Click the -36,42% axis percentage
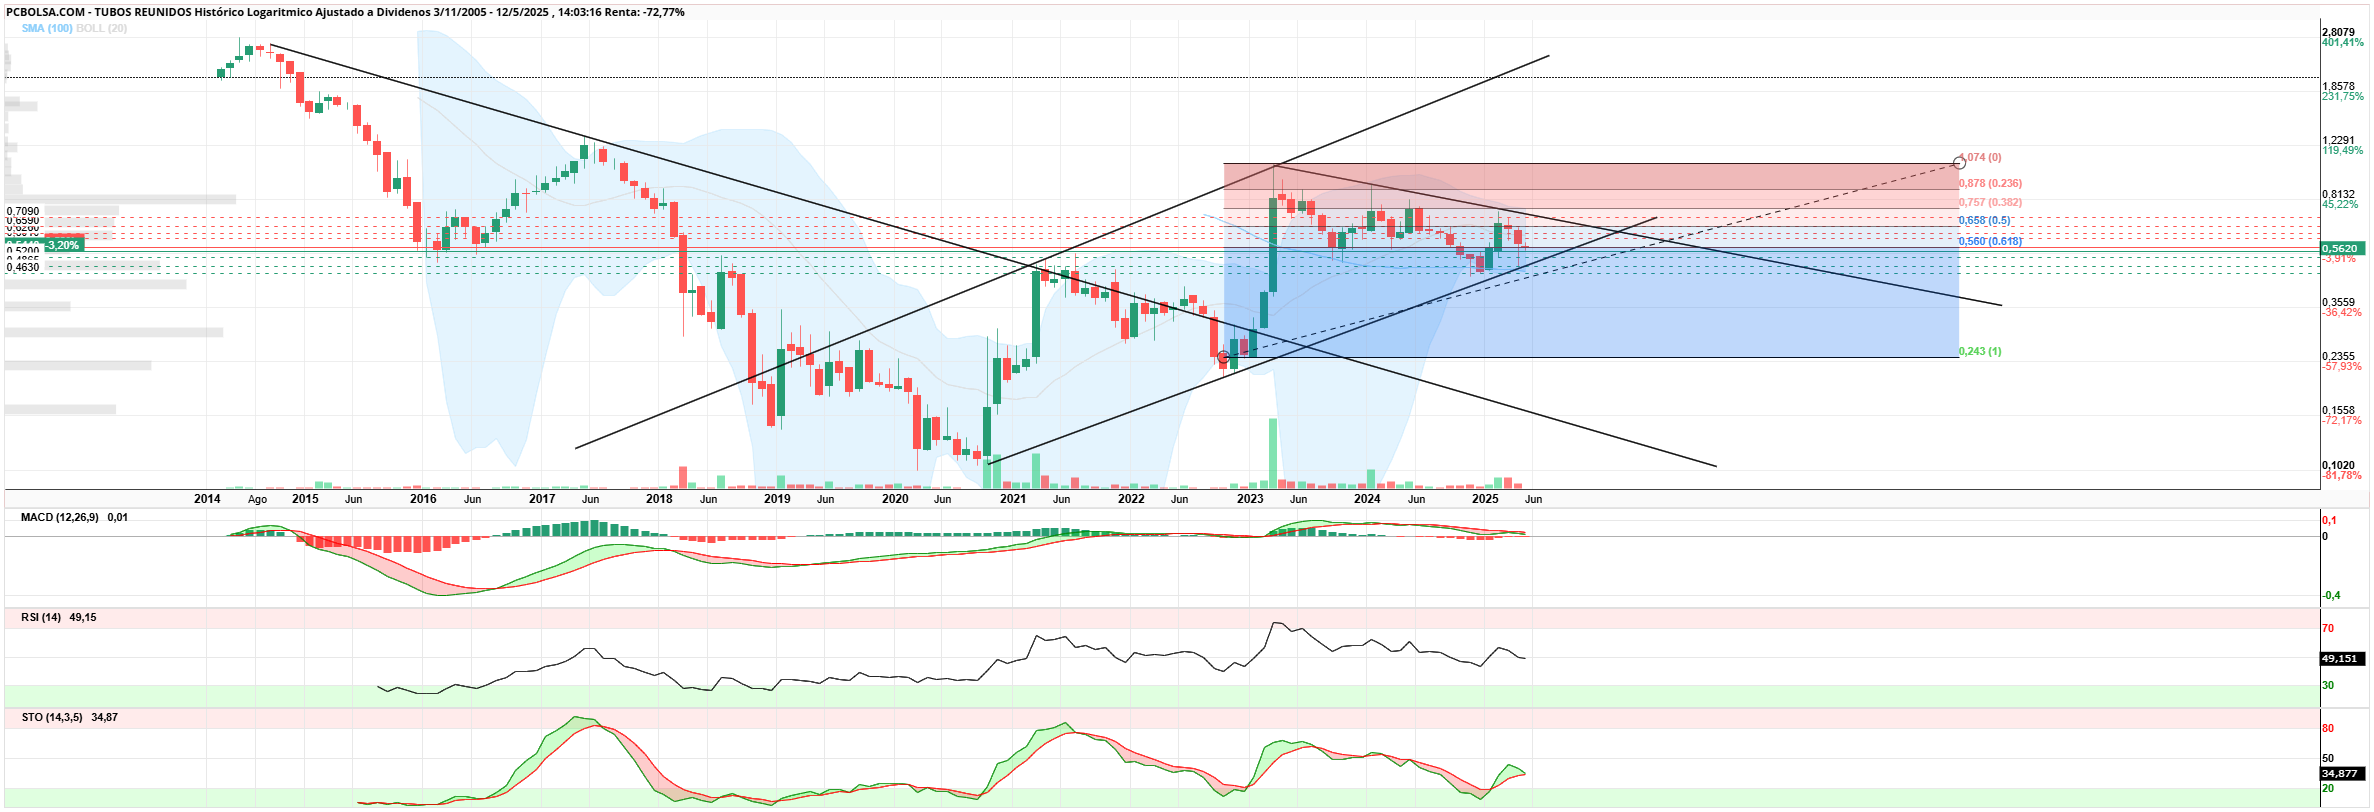The image size is (2374, 812). [x=2342, y=313]
